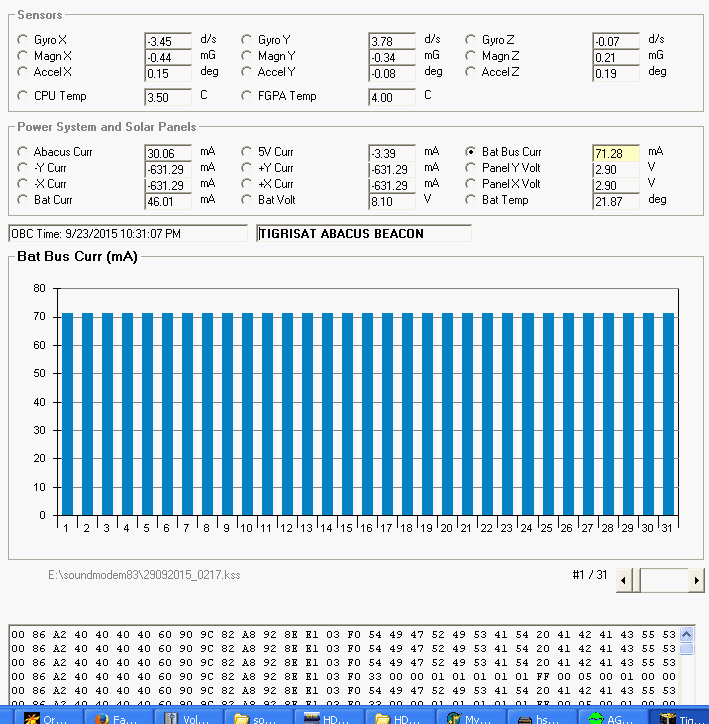Viewport: 709px width, 724px height.
Task: Select the Gyro Y radio button
Action: click(x=246, y=40)
